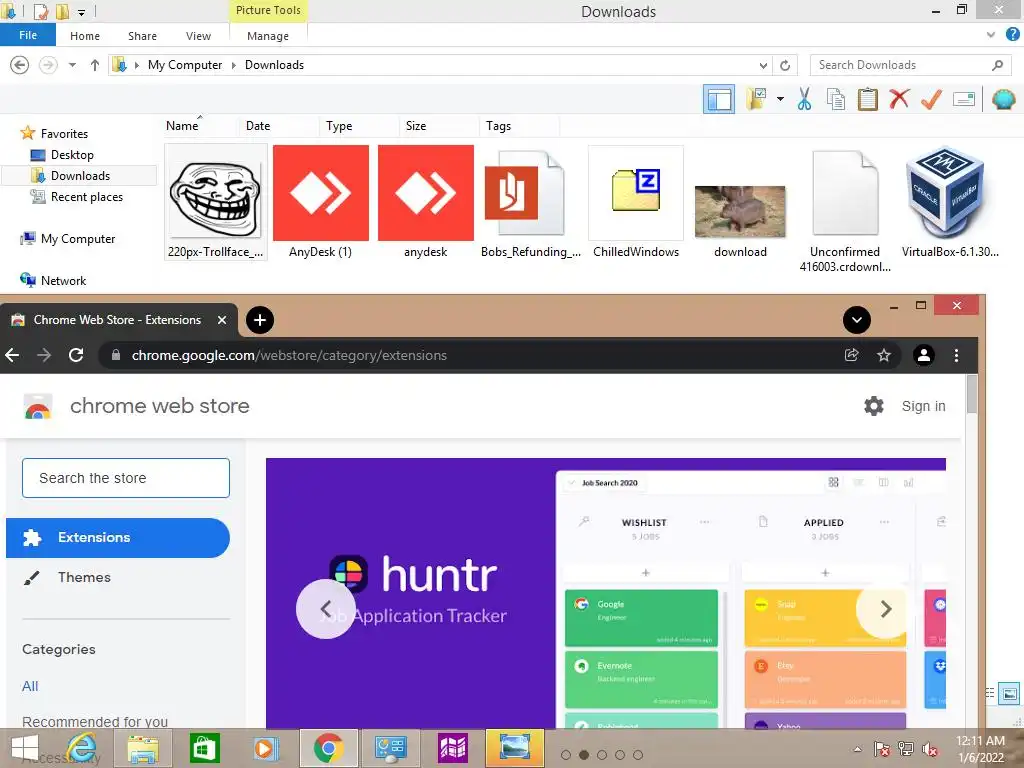Open the File ribbon tab
The image size is (1024, 768).
pyautogui.click(x=28, y=35)
